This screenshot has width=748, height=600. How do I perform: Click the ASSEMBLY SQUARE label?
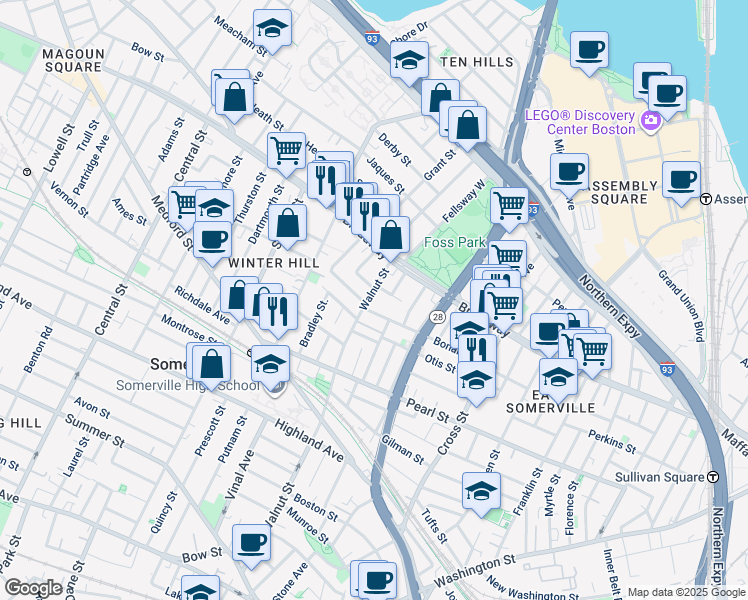click(620, 193)
